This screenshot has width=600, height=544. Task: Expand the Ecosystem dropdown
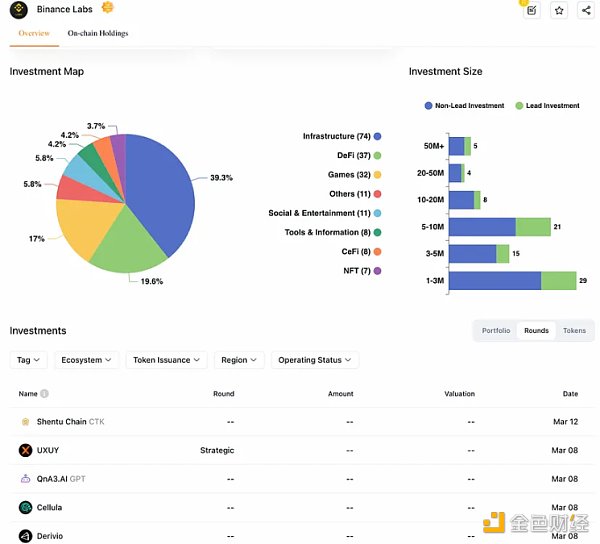pyautogui.click(x=87, y=360)
